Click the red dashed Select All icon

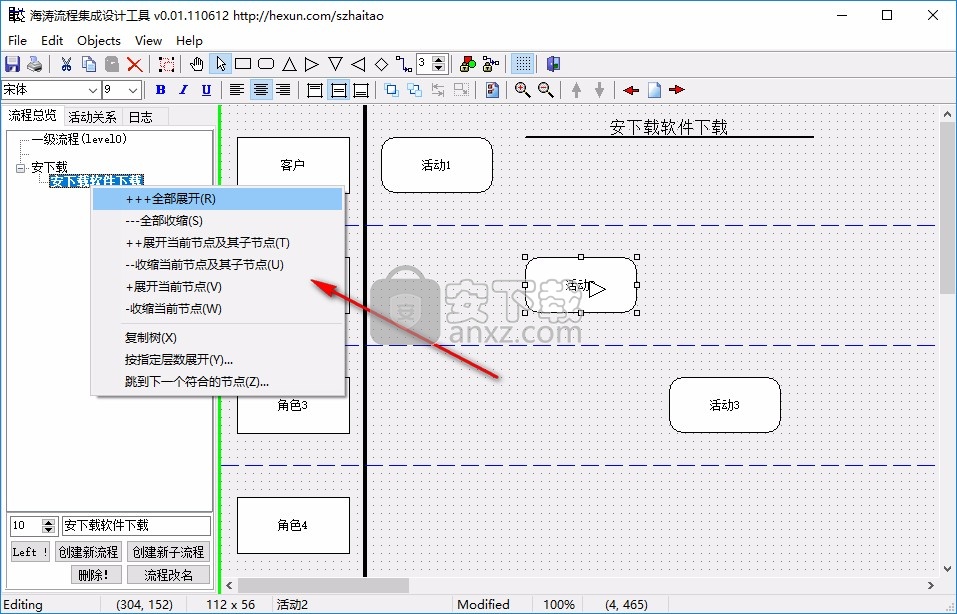[166, 64]
